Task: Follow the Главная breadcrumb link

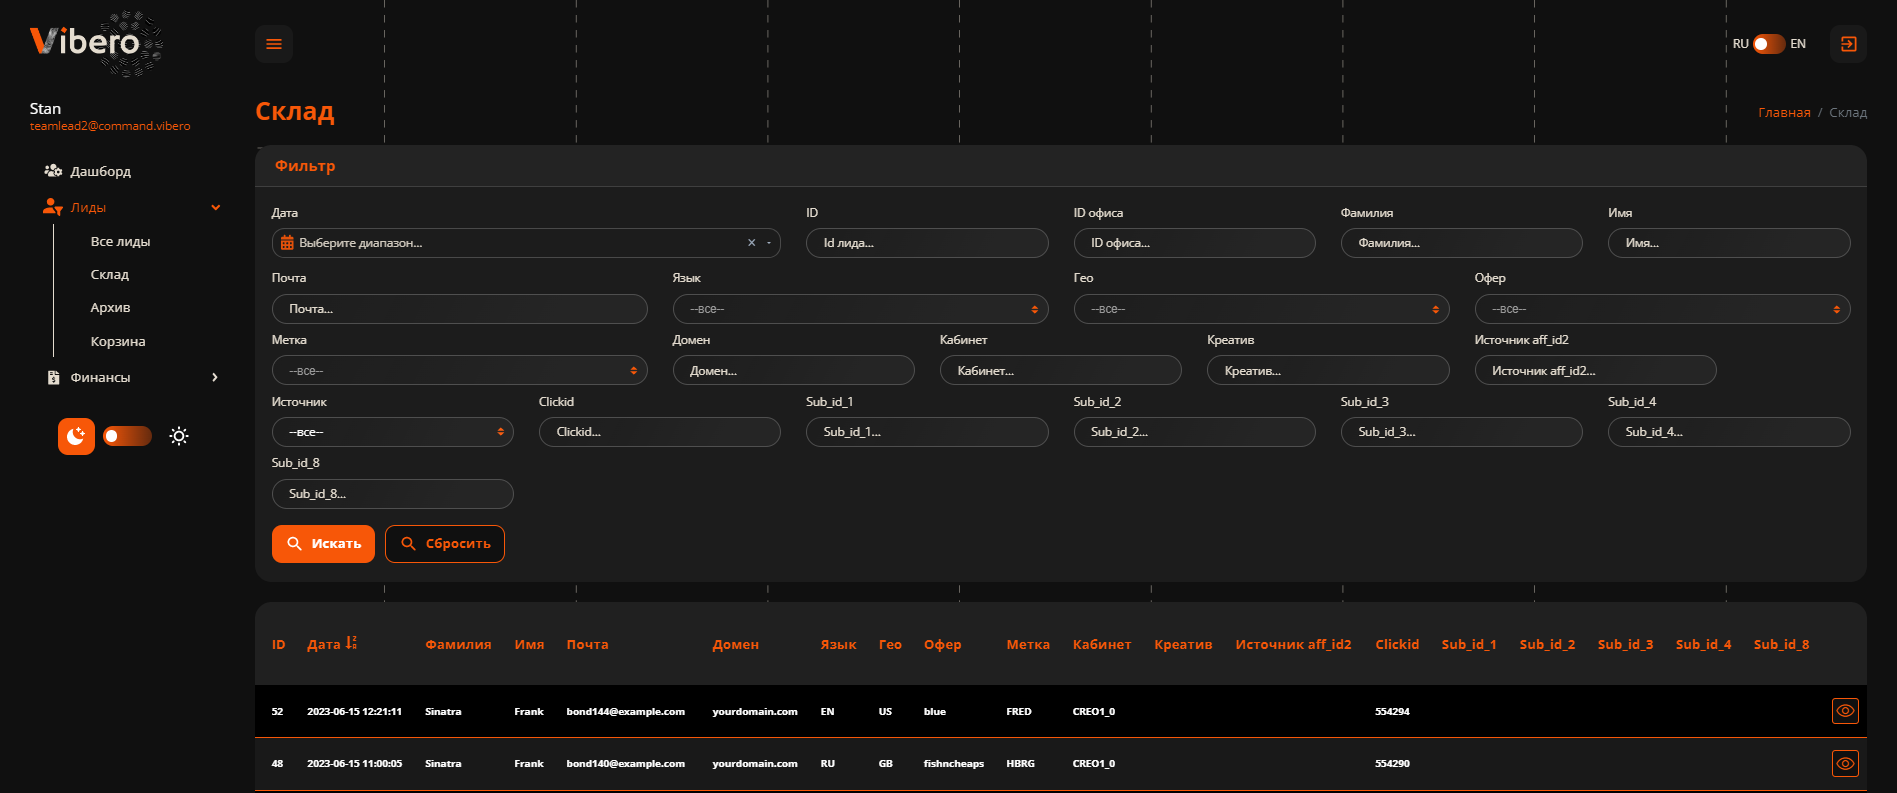Action: coord(1784,112)
